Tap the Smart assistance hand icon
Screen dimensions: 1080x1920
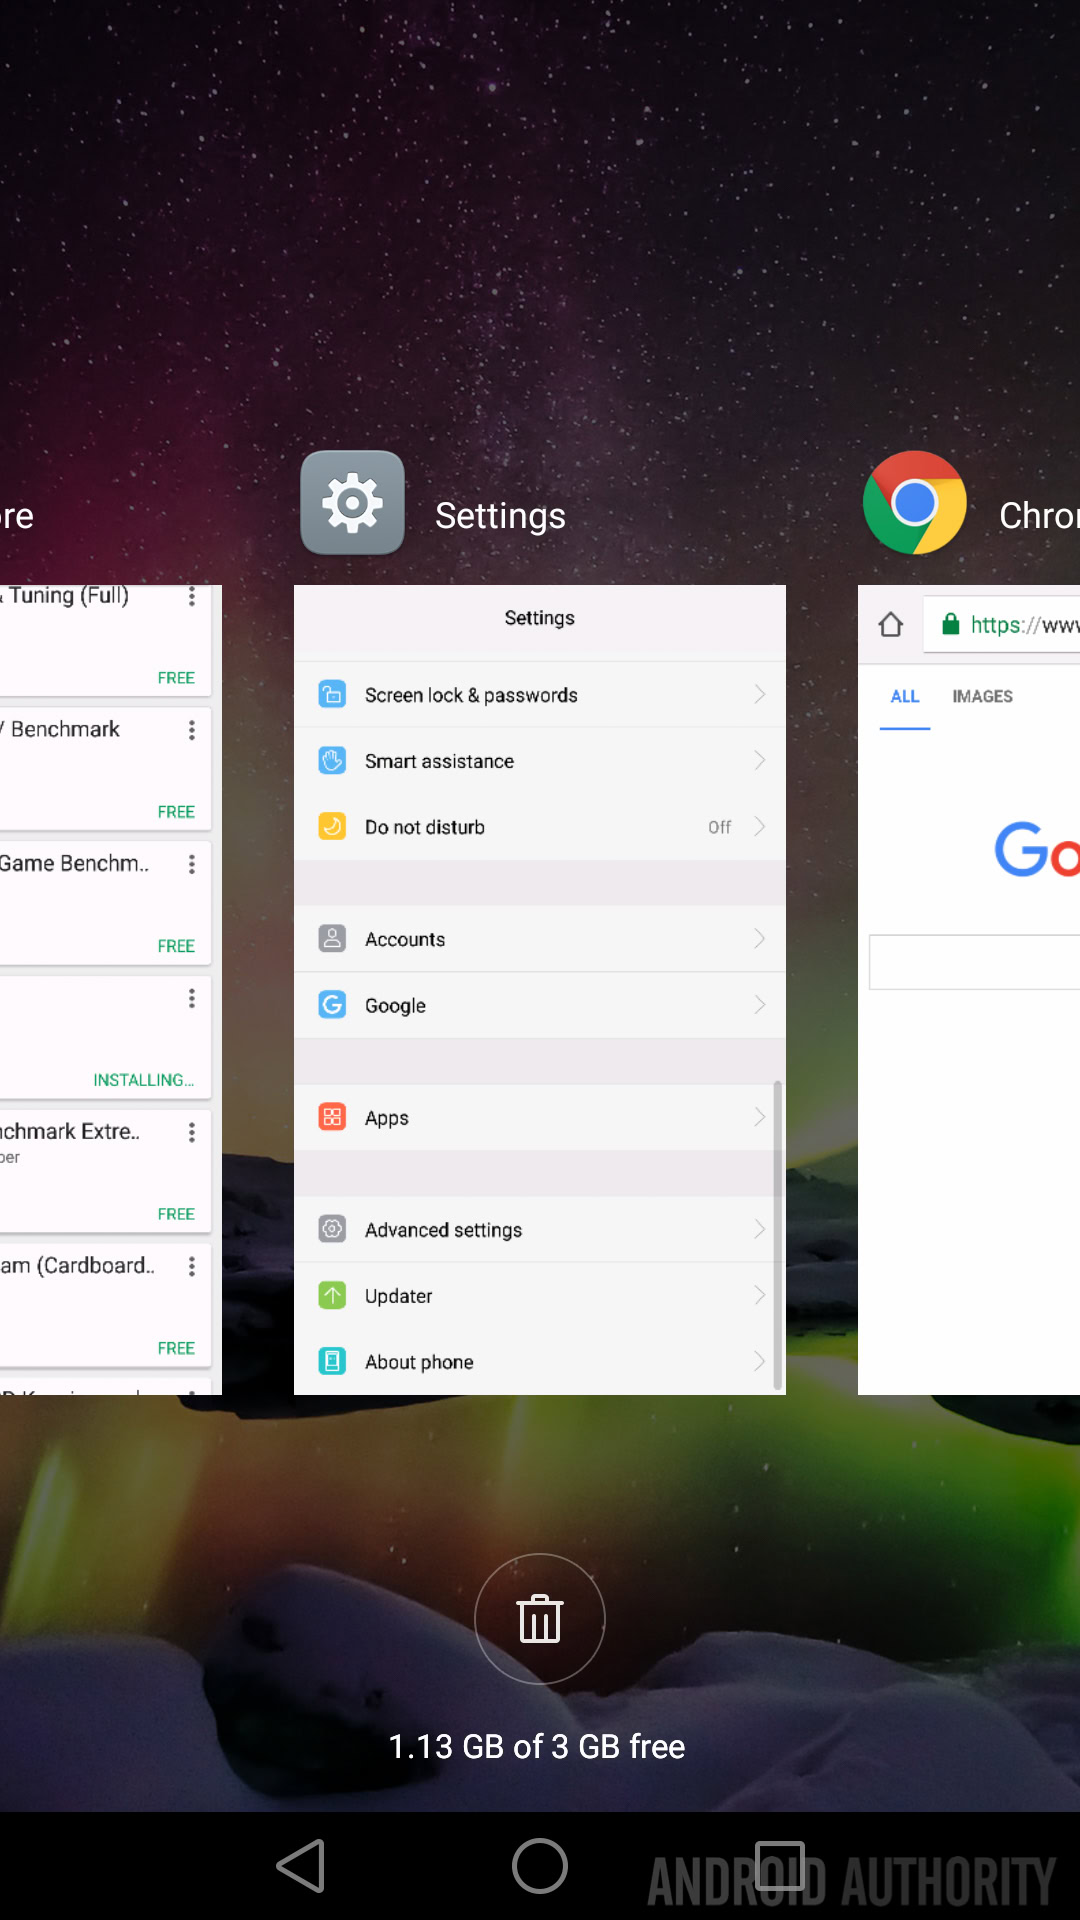(x=332, y=760)
